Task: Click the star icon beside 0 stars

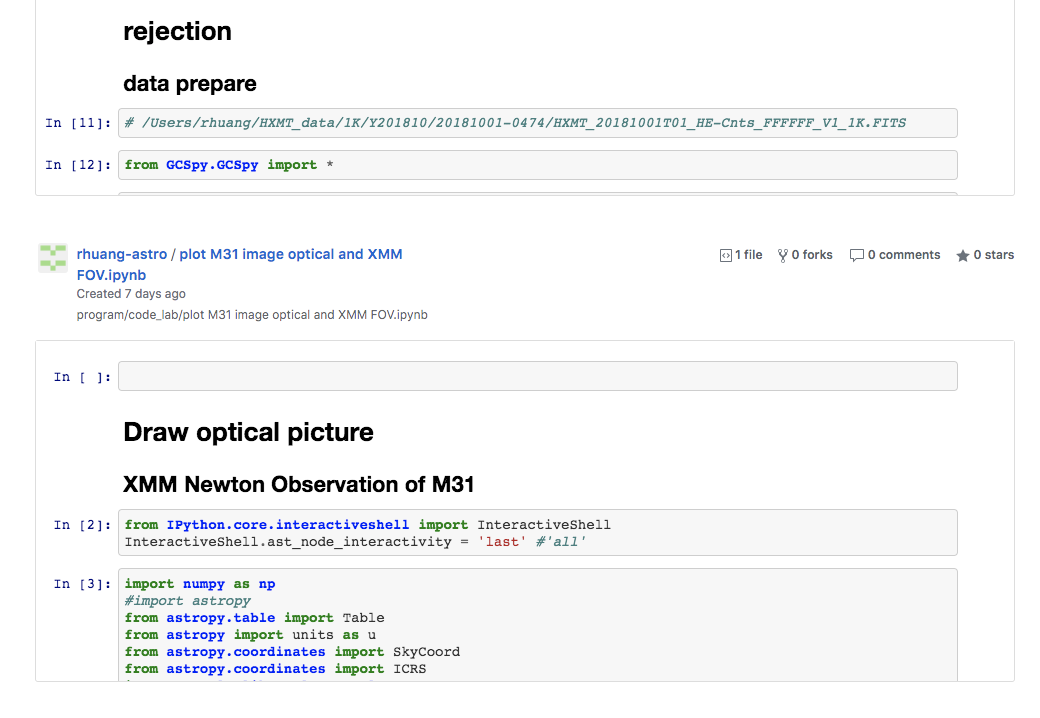Action: pyautogui.click(x=963, y=256)
